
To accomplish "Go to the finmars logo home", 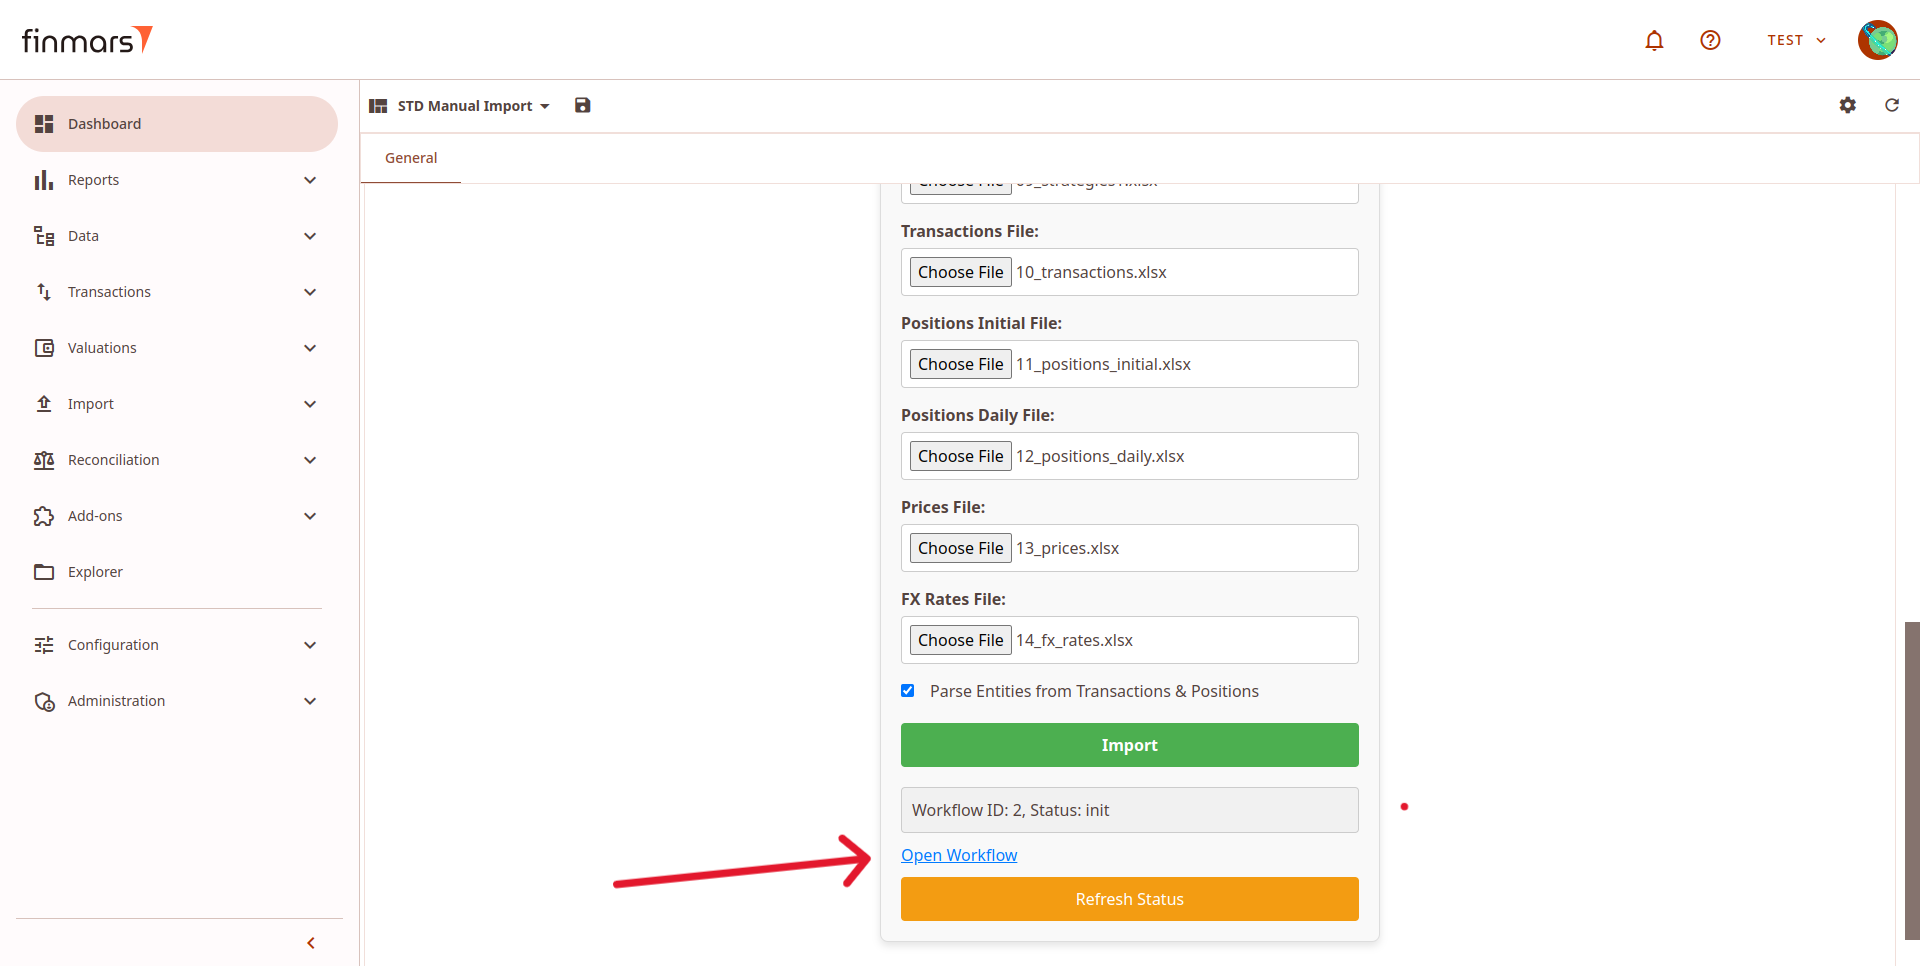I will coord(87,40).
